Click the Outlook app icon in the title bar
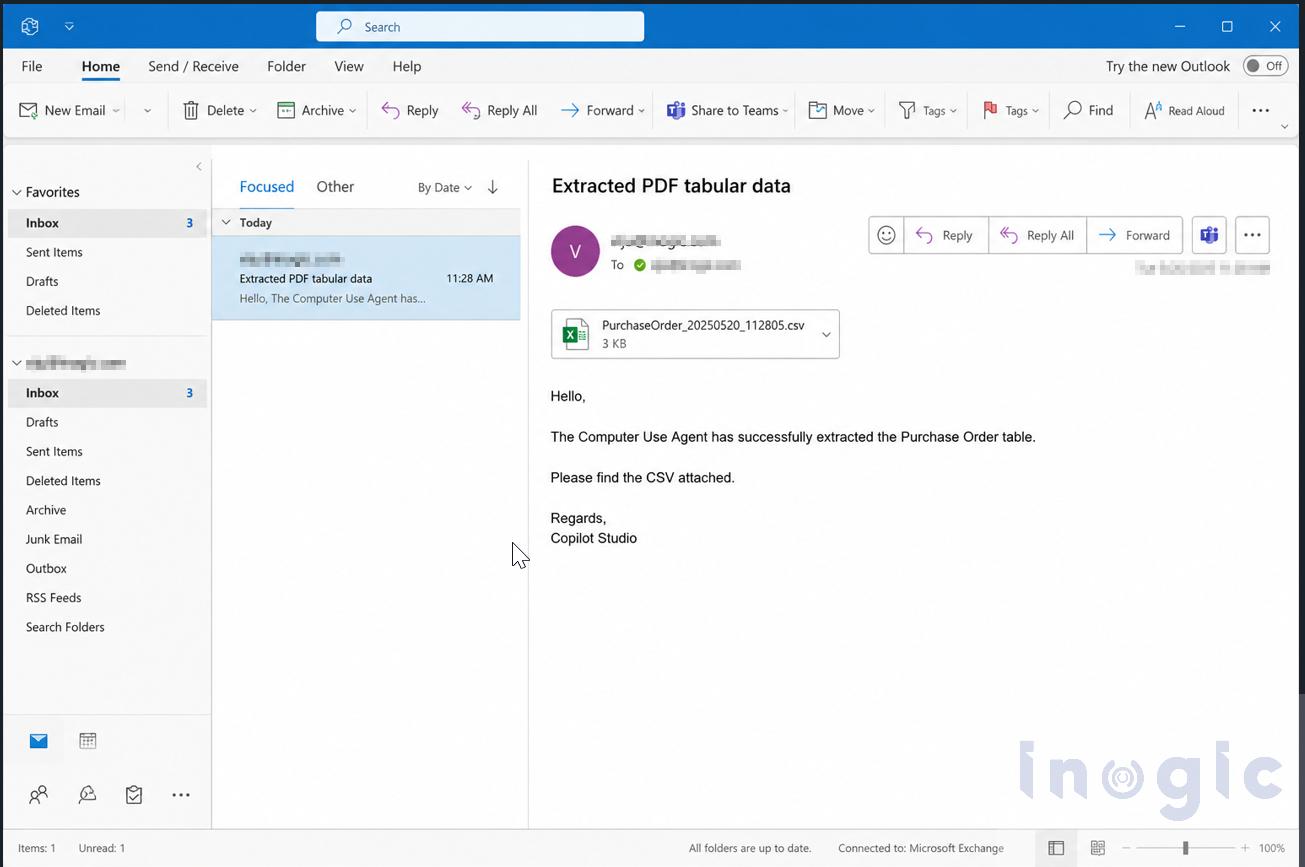Viewport: 1305px width, 867px height. point(30,26)
